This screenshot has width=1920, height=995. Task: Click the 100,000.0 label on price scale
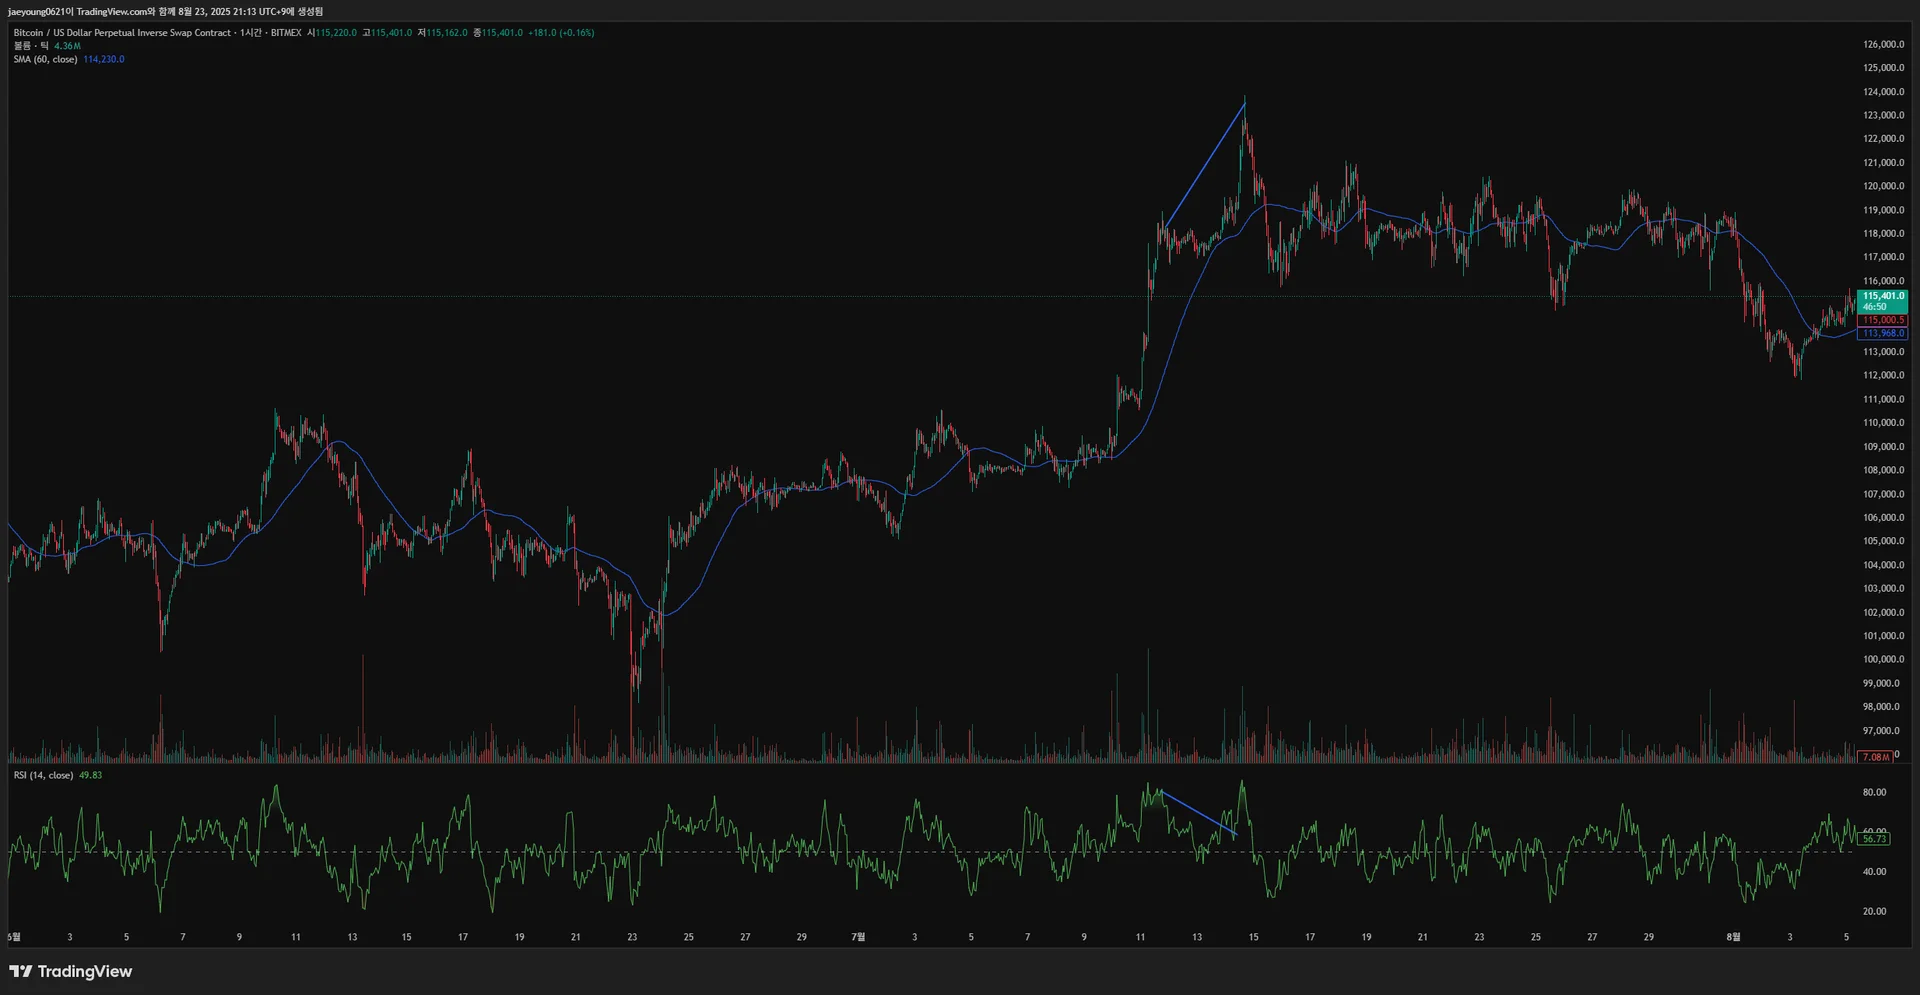[1883, 659]
